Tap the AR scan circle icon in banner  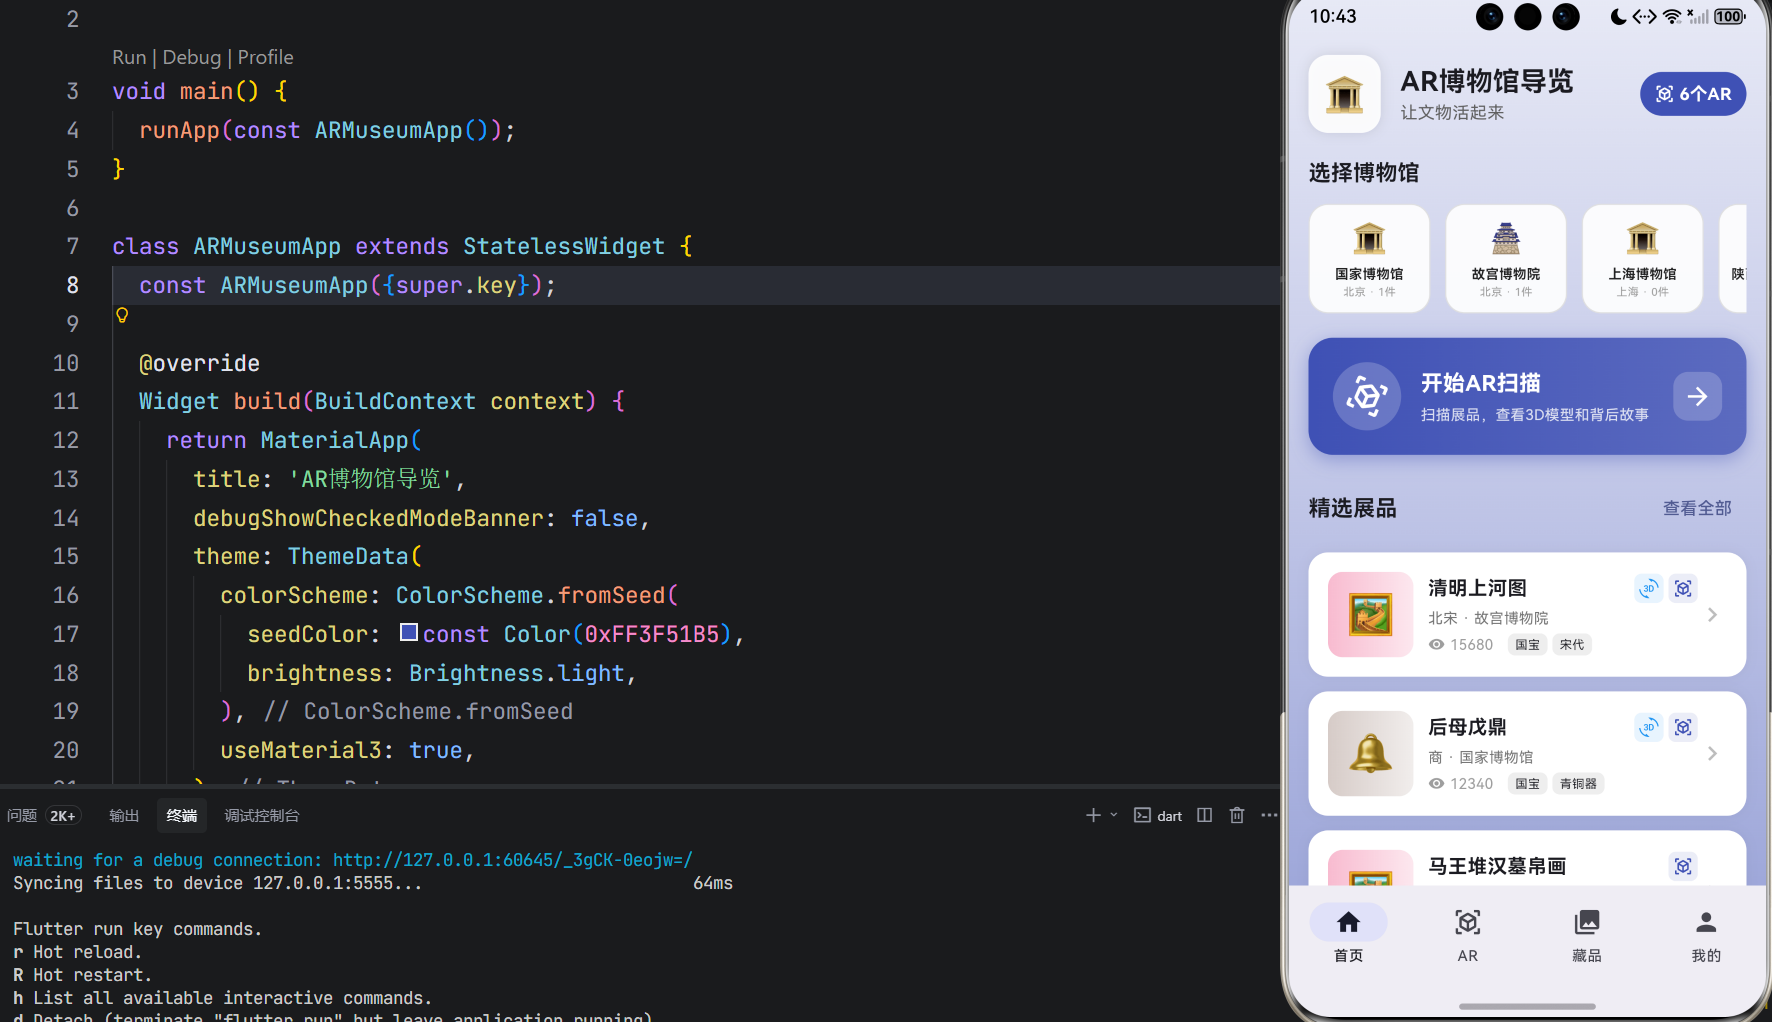(x=1367, y=396)
